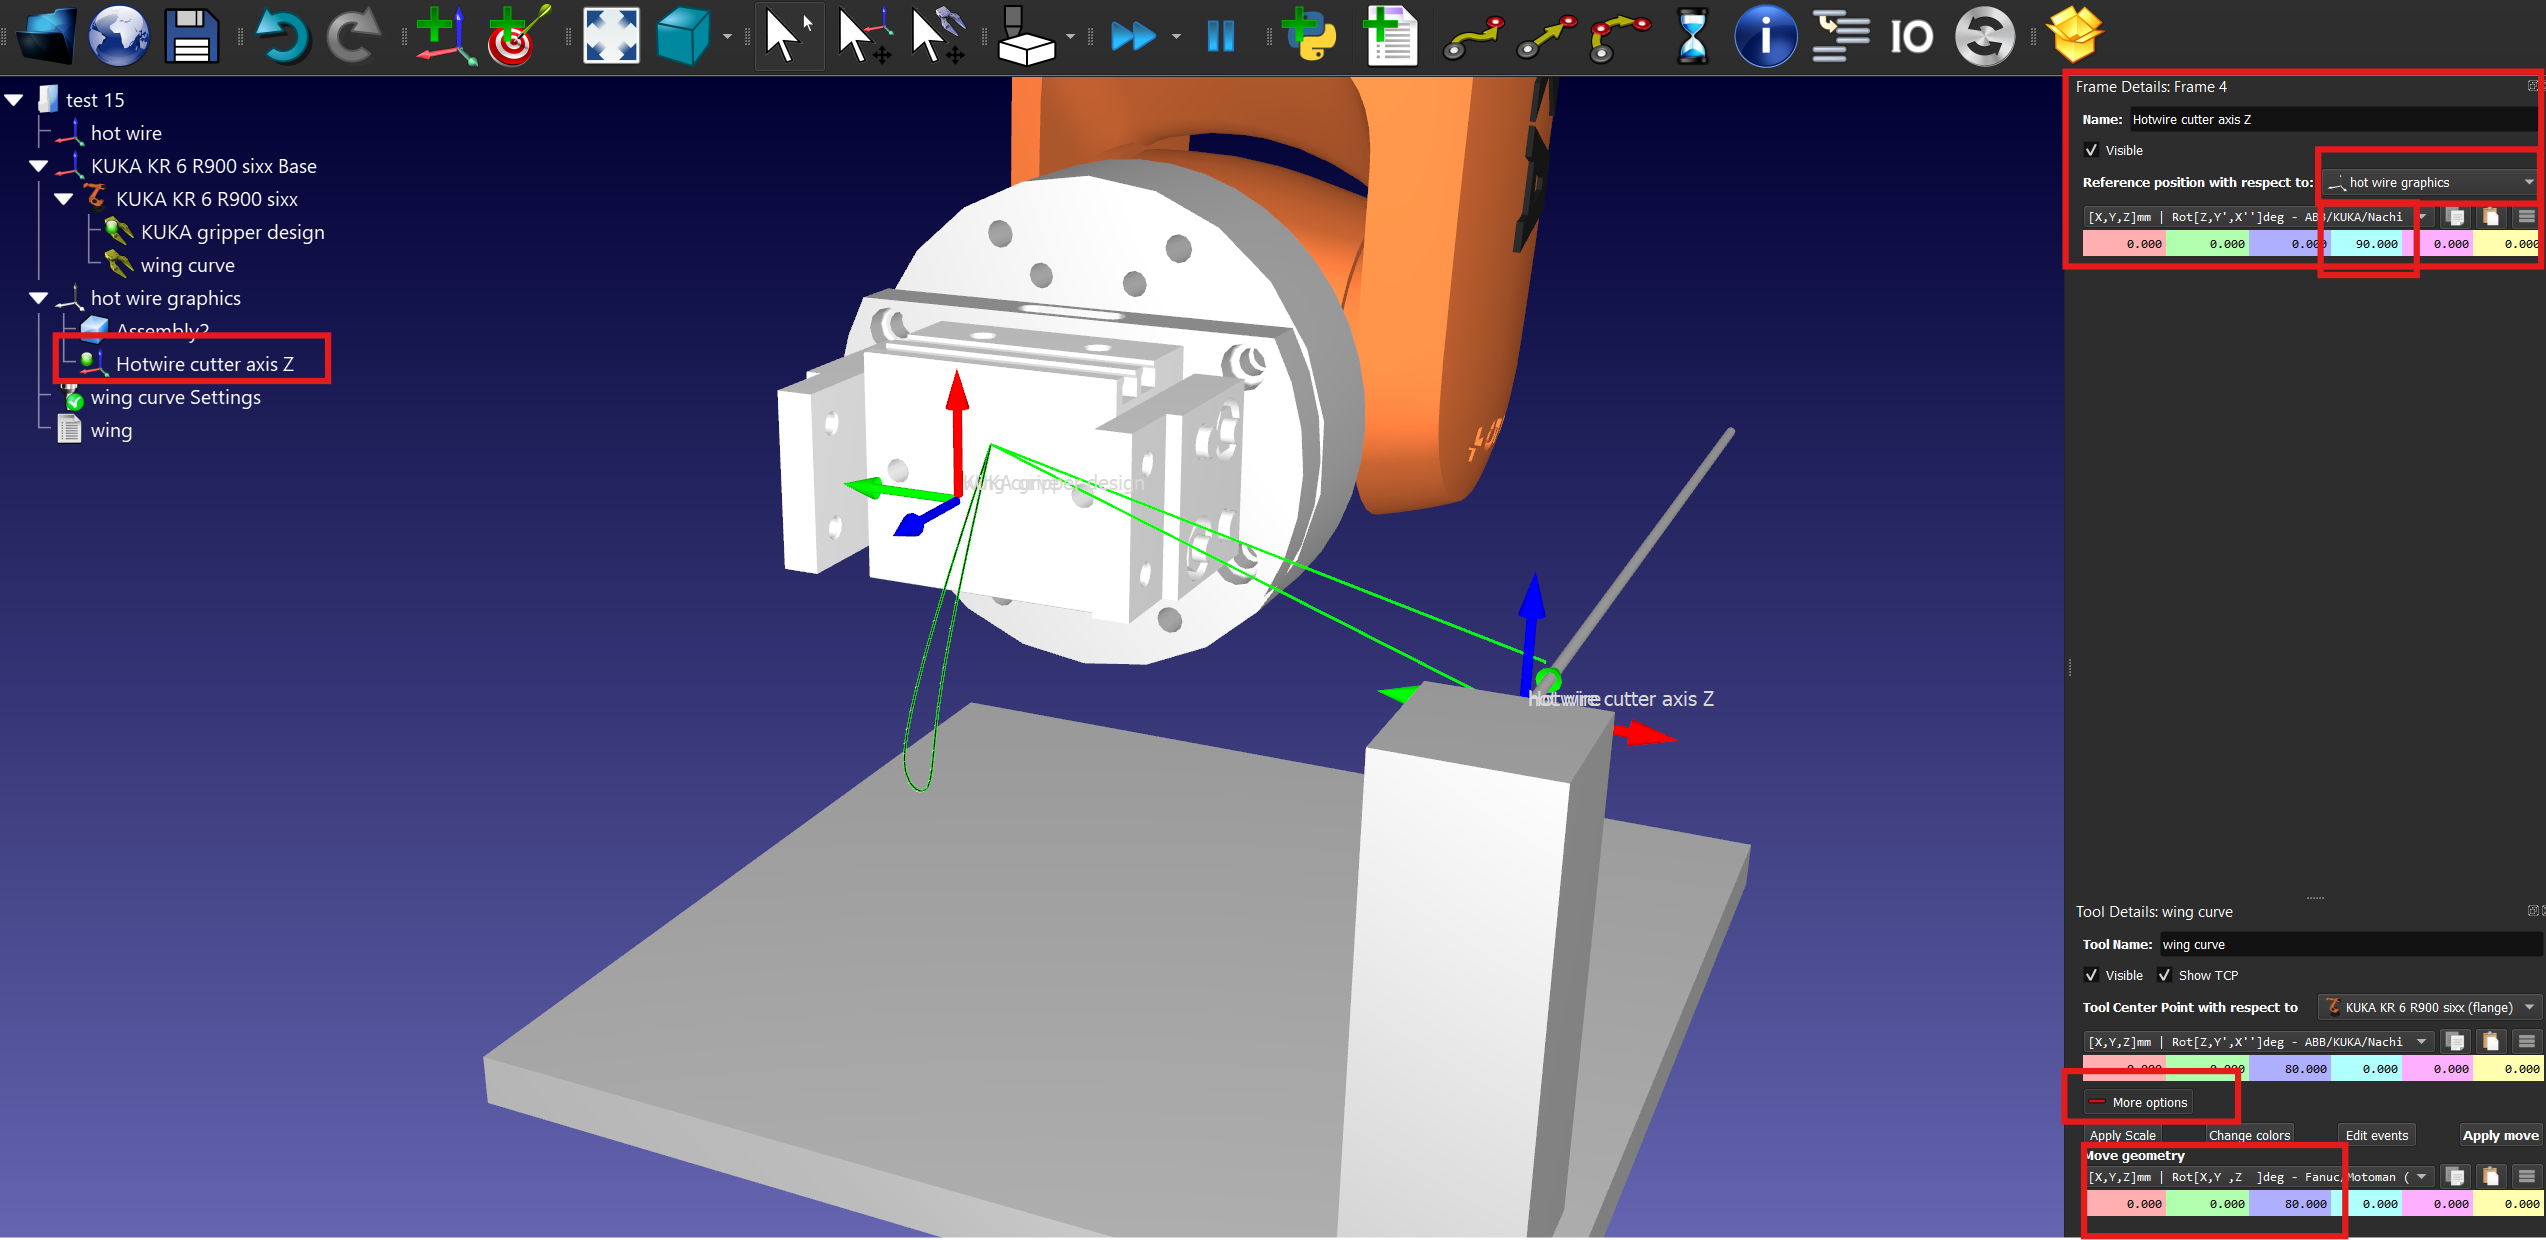Click the Add Python program icon
The image size is (2546, 1240).
tap(1310, 37)
